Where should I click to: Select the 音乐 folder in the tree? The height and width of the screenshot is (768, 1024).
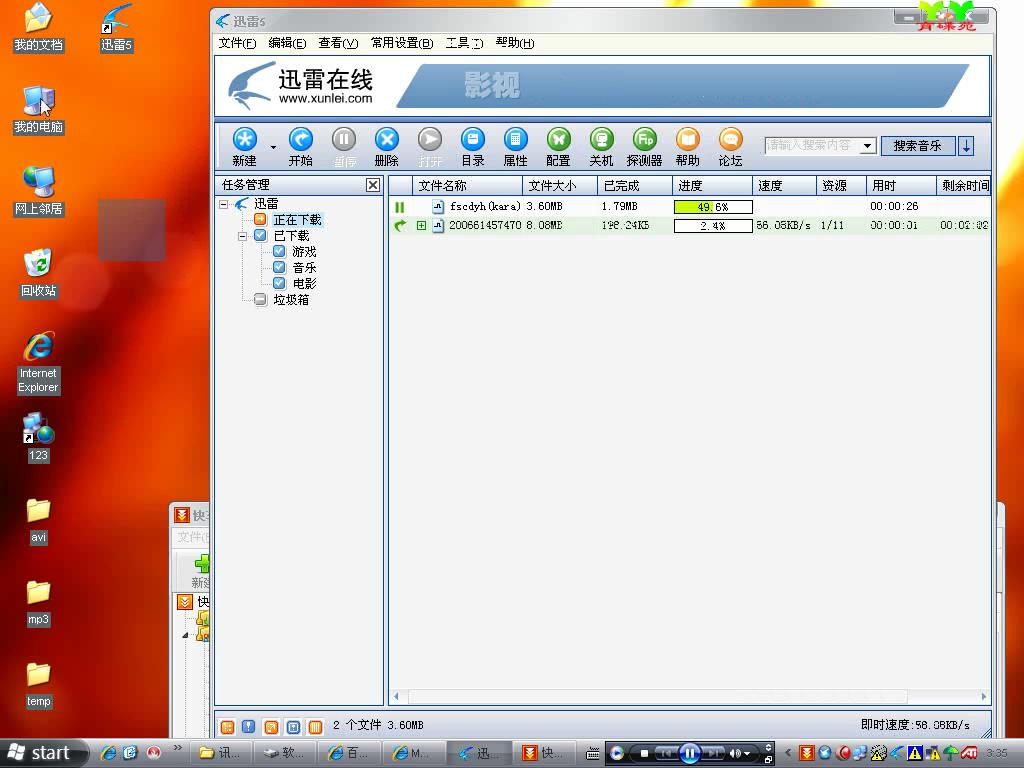pos(304,268)
